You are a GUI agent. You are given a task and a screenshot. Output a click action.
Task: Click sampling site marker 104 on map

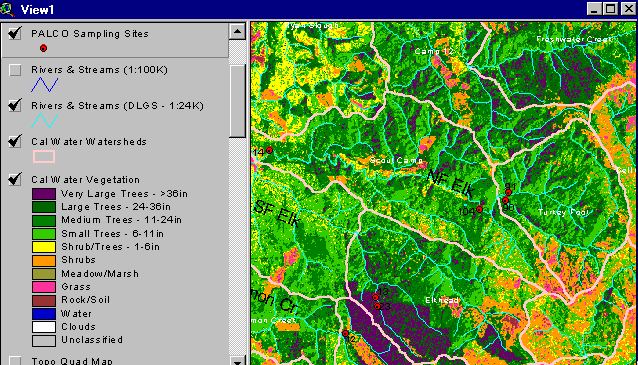tap(479, 209)
